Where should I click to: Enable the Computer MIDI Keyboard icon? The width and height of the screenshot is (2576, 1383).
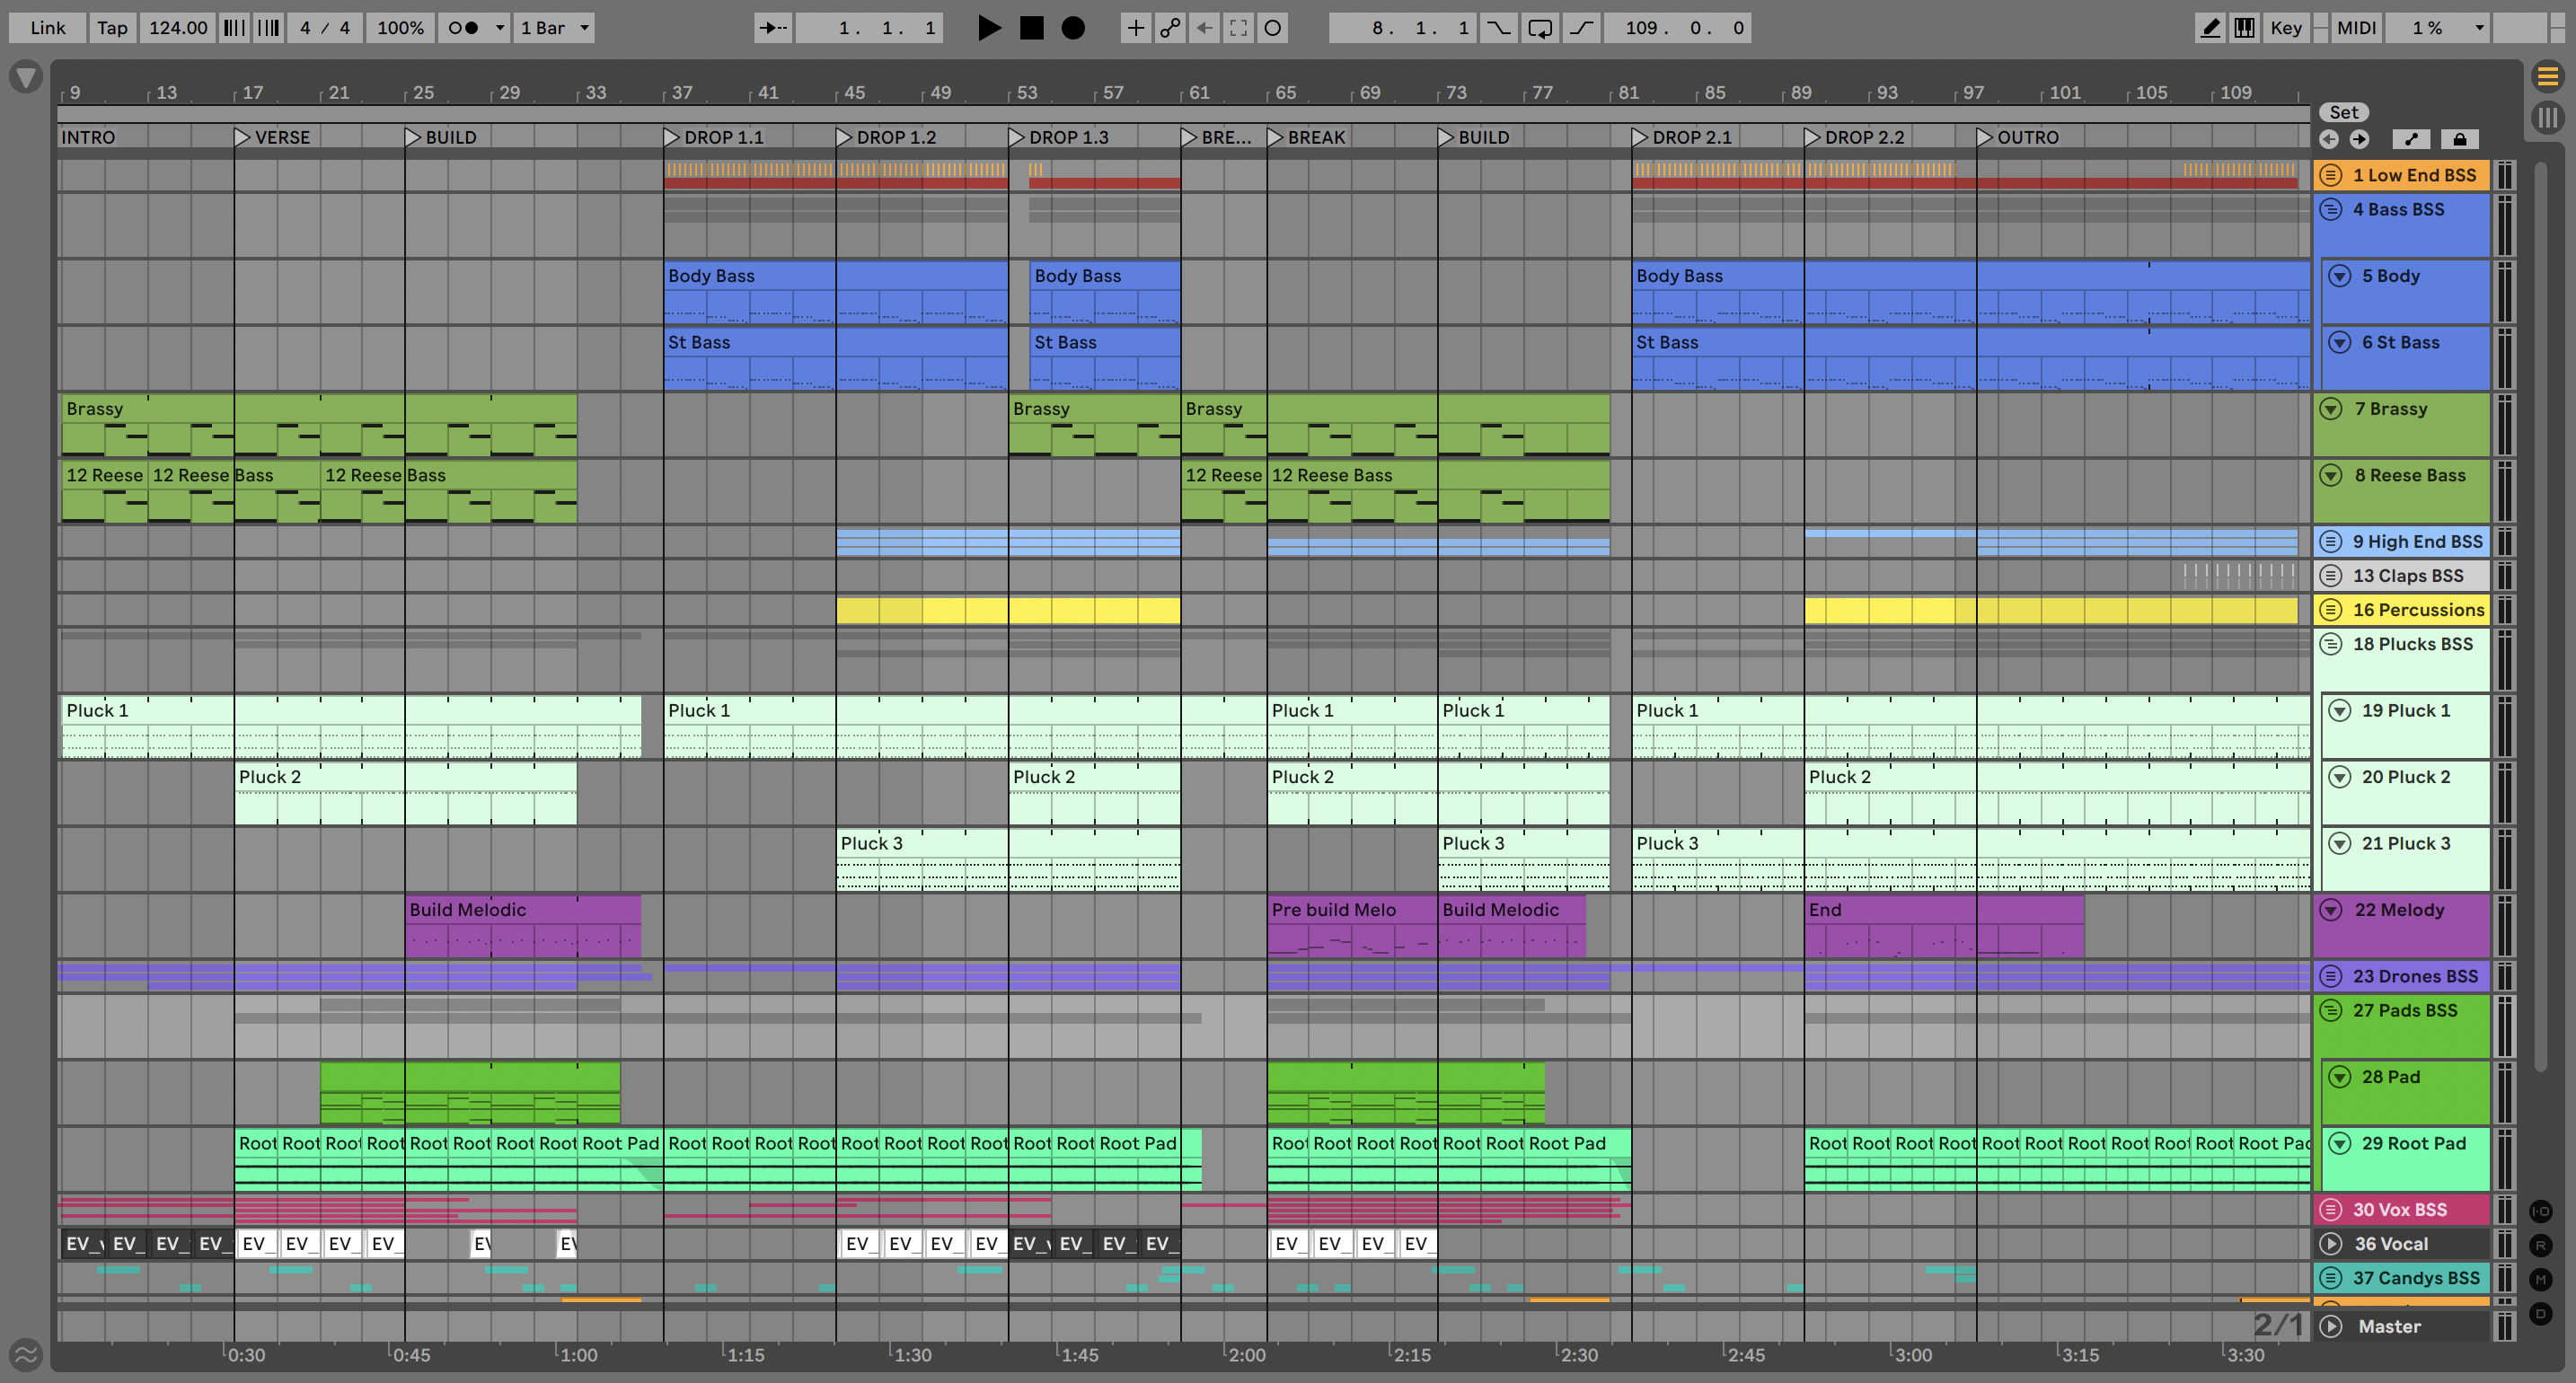click(2244, 28)
